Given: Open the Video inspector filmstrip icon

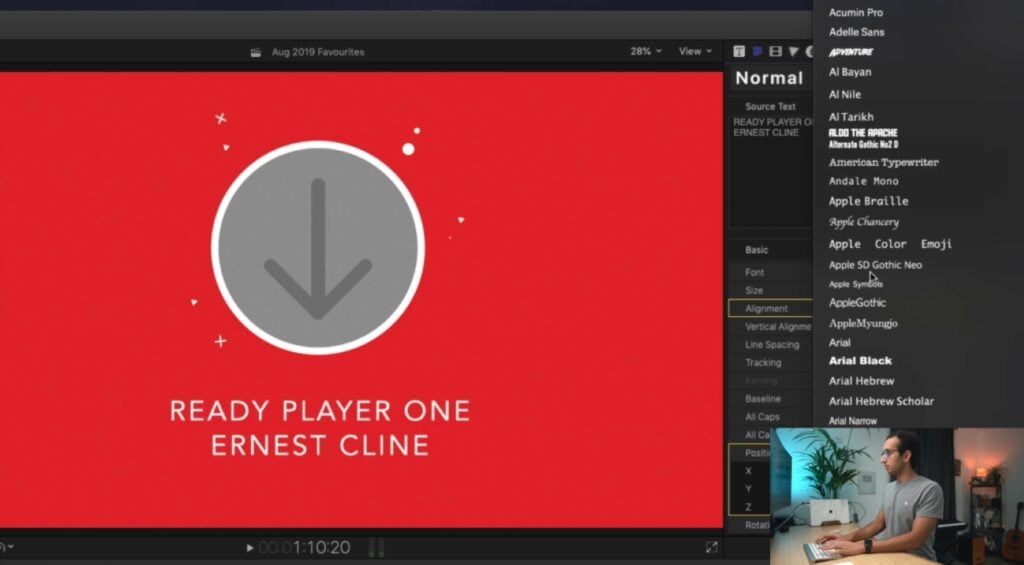Looking at the screenshot, I should click(775, 51).
